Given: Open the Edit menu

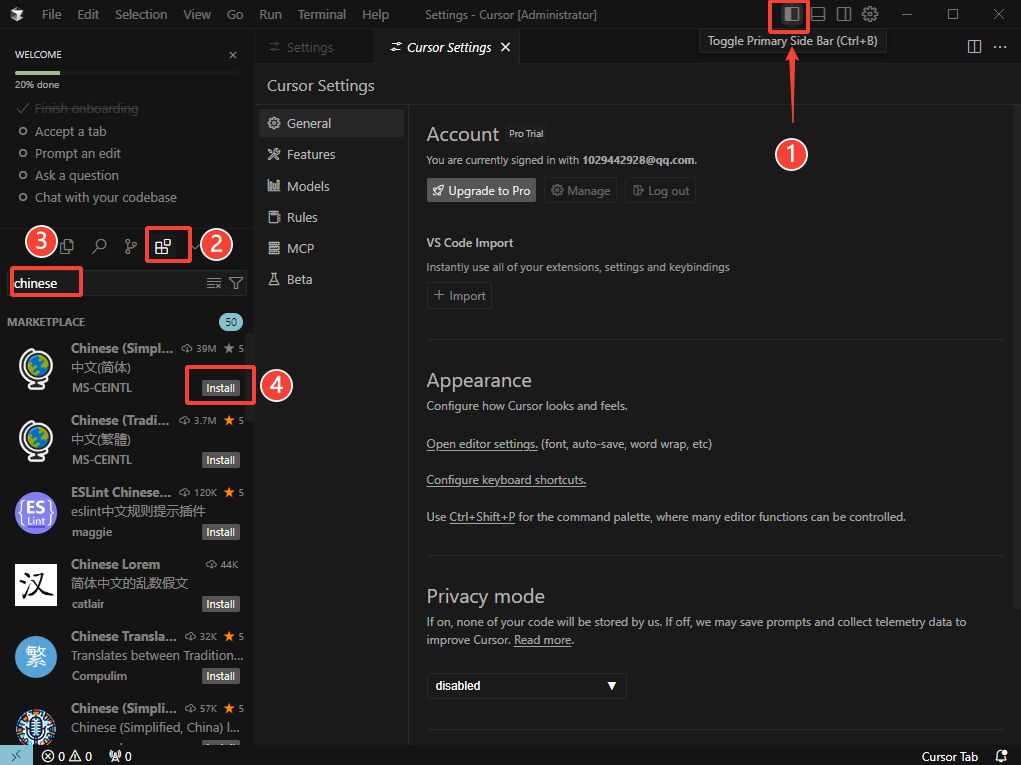Looking at the screenshot, I should 88,14.
